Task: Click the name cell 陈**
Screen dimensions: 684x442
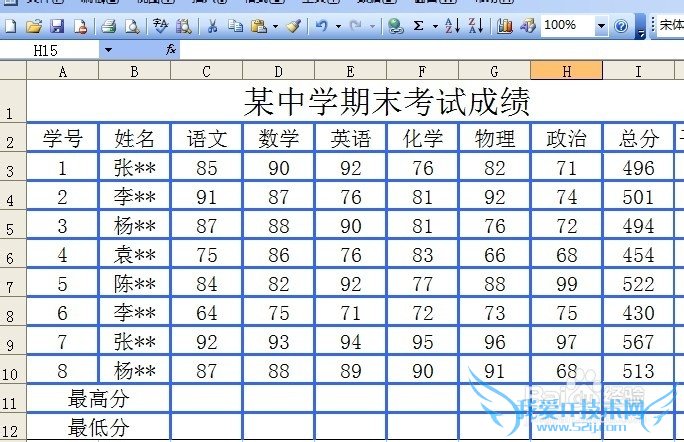Action: tap(134, 283)
